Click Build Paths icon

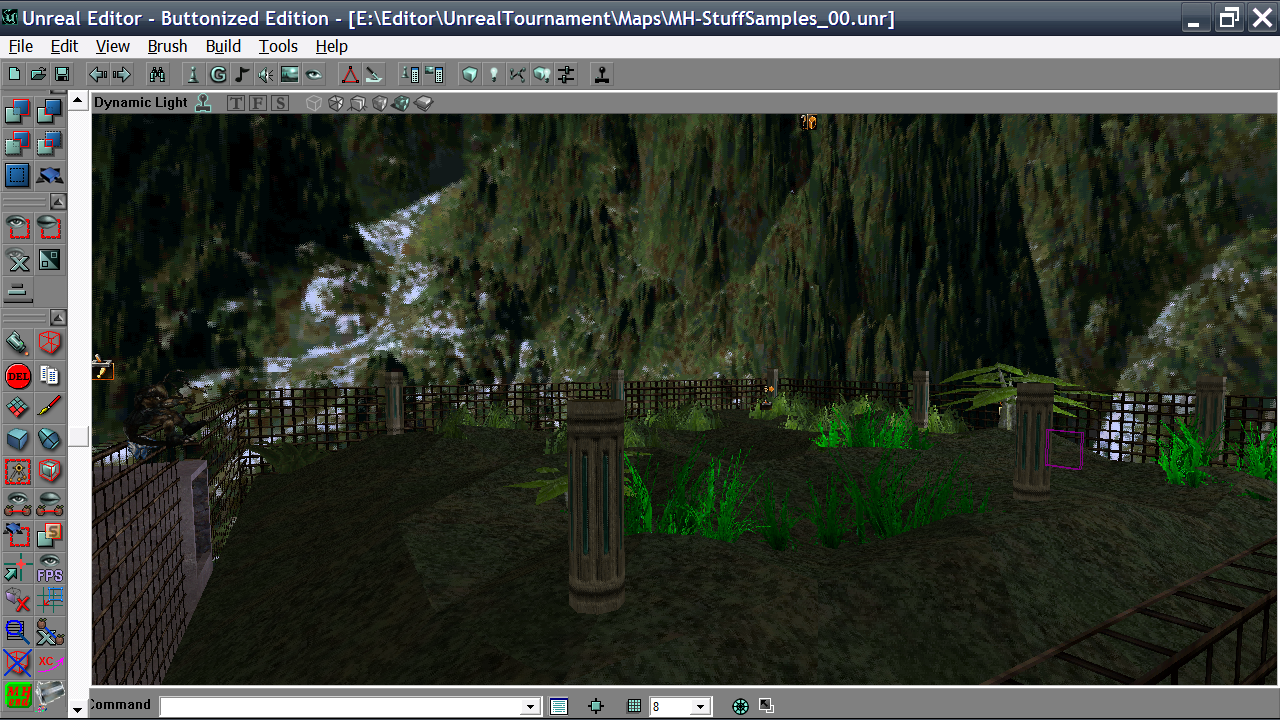click(518, 74)
